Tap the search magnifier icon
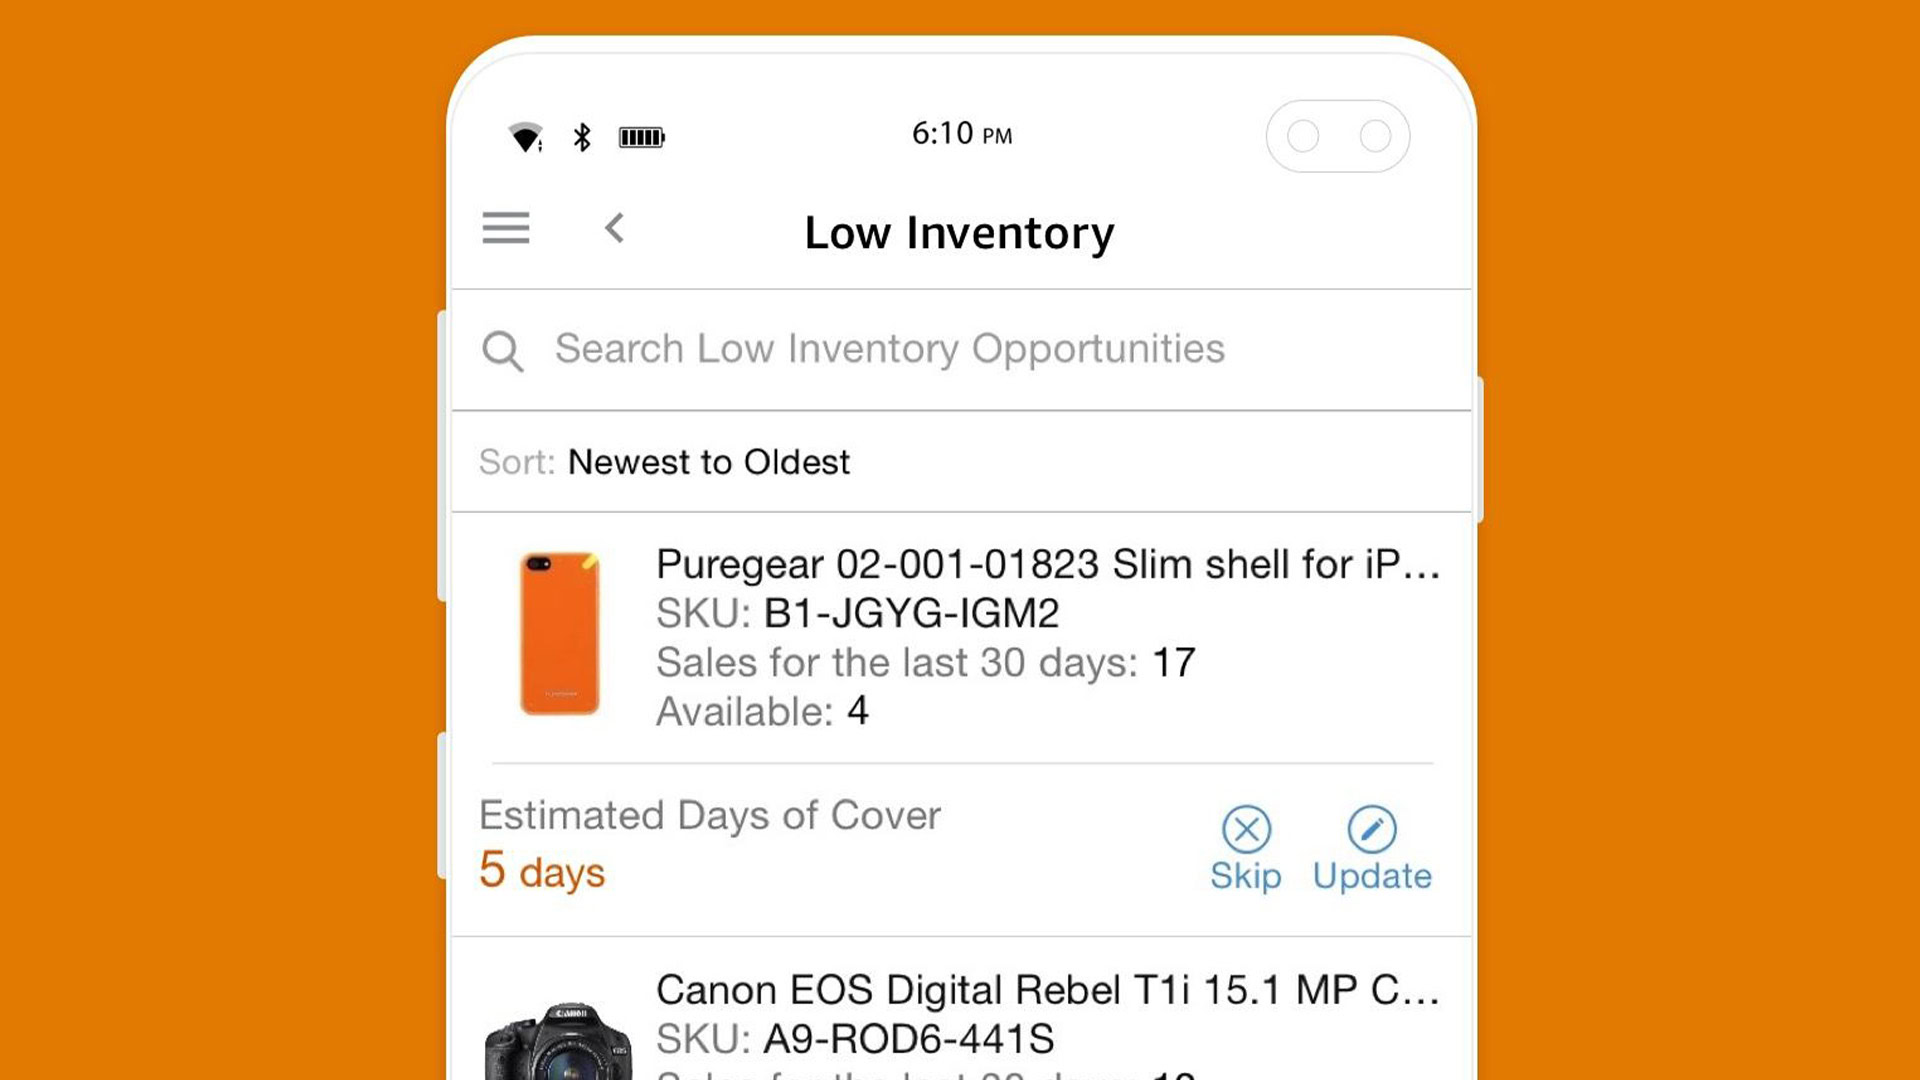This screenshot has width=1920, height=1080. [502, 351]
